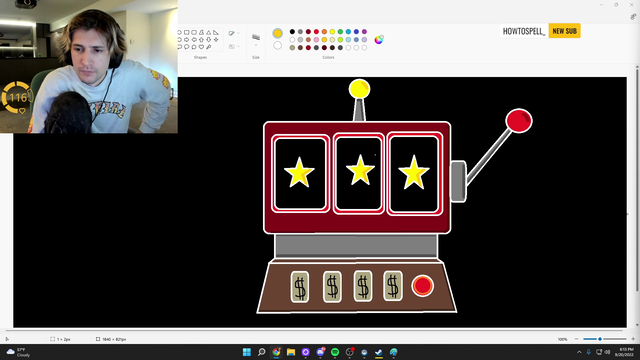
Task: Pick the lime green color swatch
Action: [x=340, y=40]
